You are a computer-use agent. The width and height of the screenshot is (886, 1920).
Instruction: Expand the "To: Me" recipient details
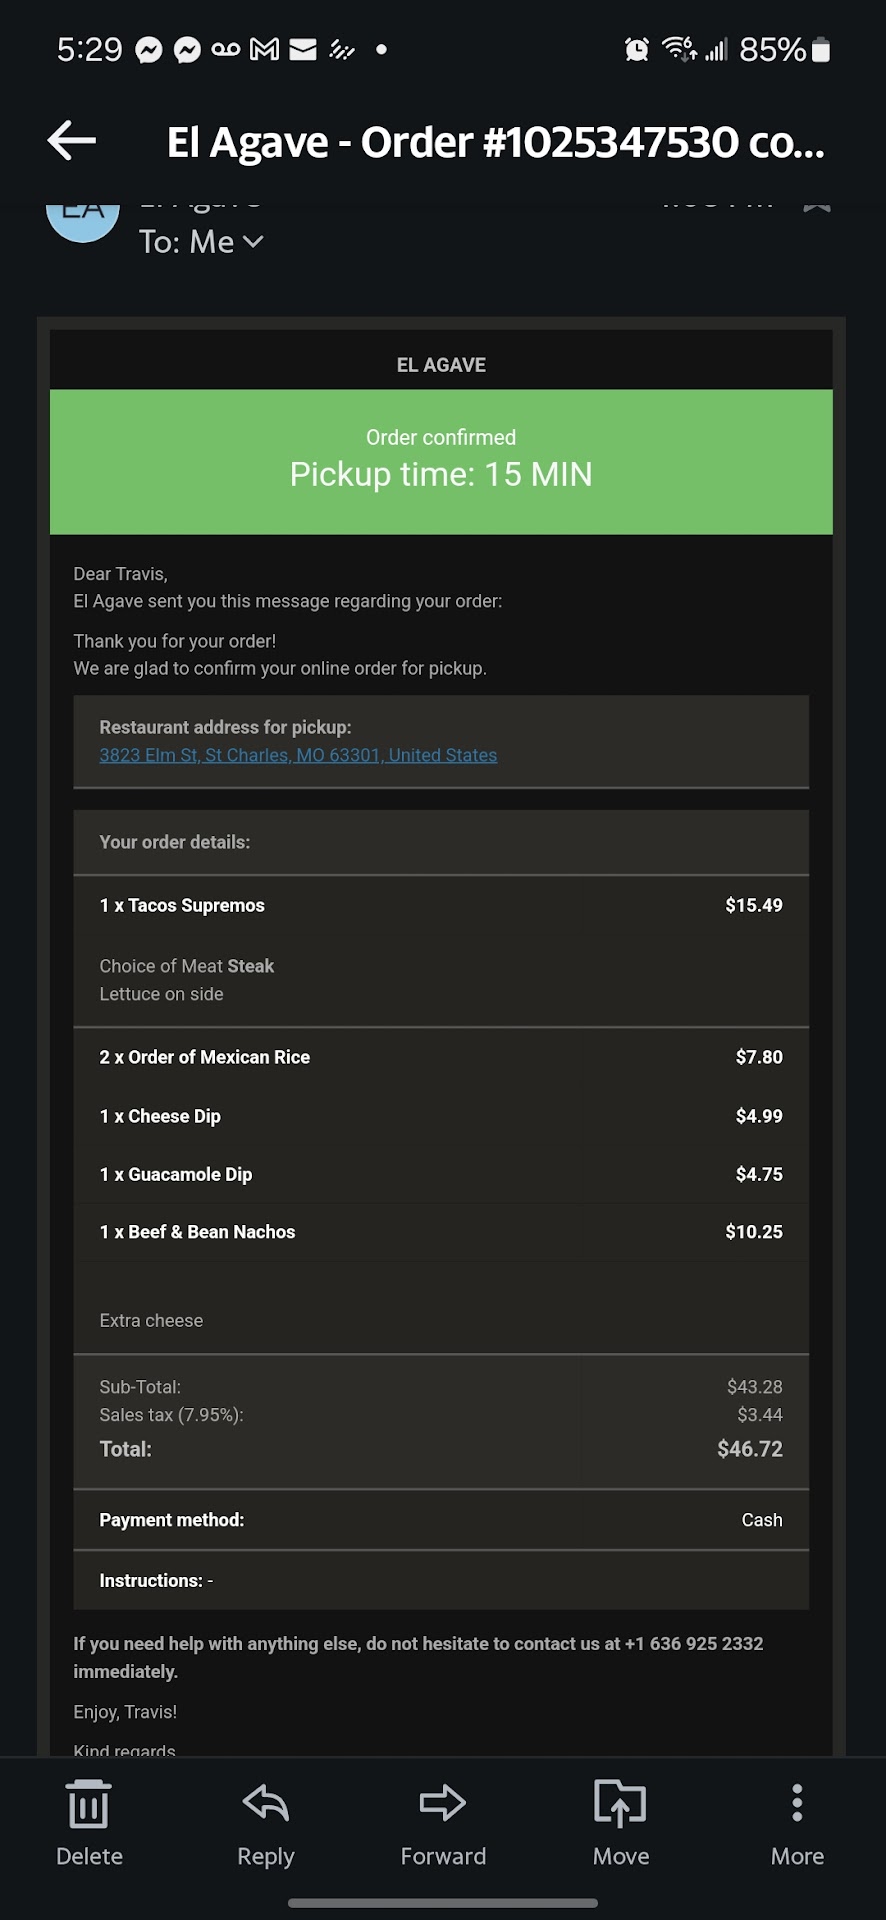201,242
